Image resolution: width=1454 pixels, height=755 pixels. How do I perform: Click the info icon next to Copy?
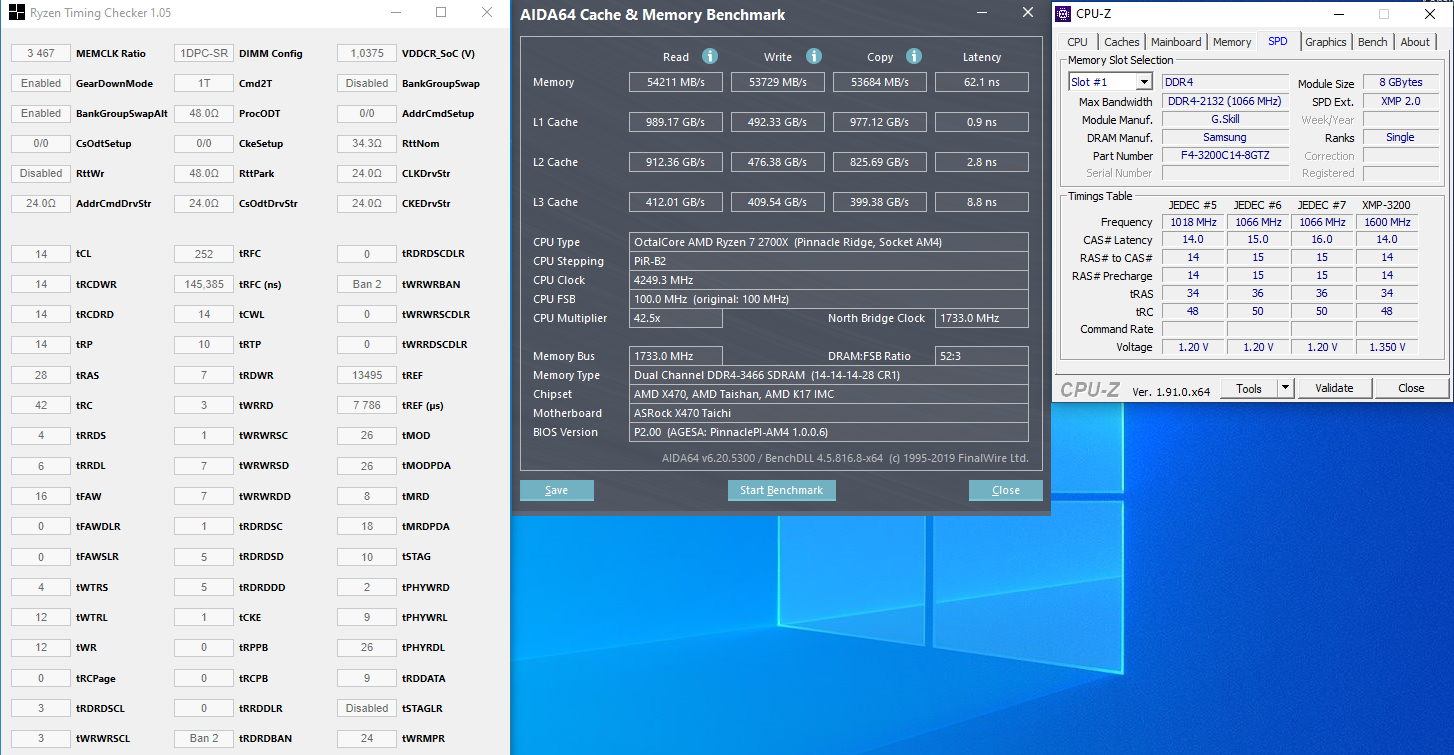914,57
